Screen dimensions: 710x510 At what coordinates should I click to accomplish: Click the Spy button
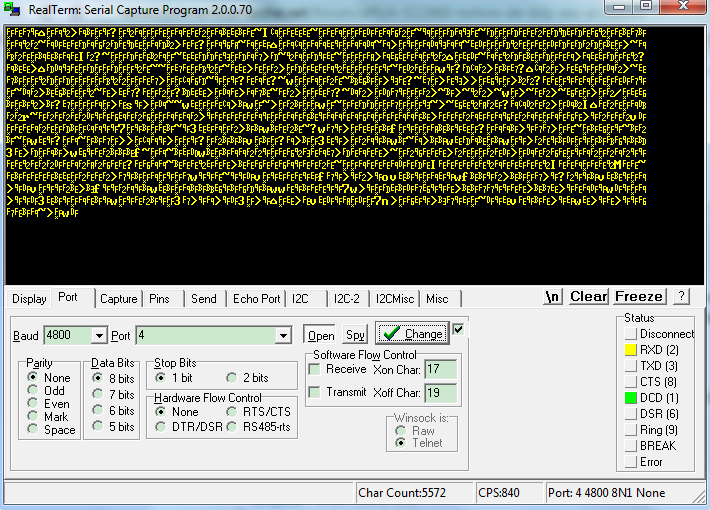point(355,335)
